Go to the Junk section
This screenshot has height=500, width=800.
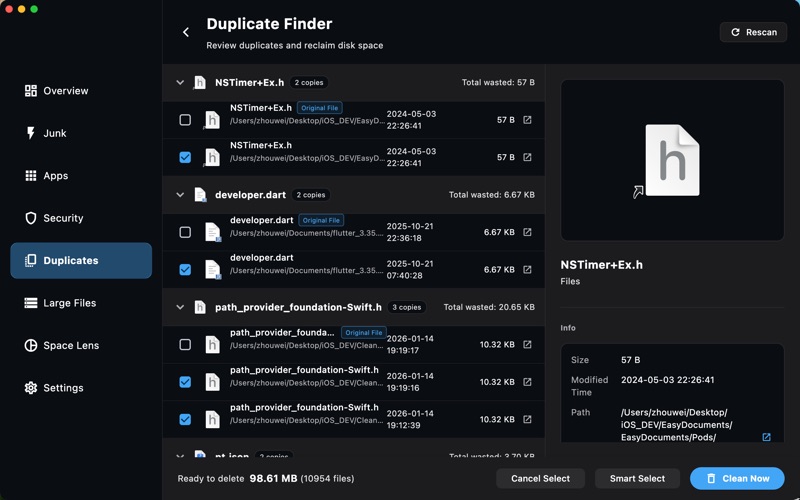(81, 133)
